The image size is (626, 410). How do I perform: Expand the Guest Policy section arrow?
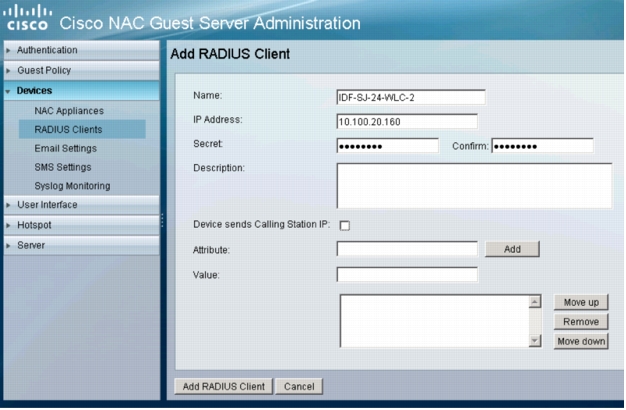8,71
